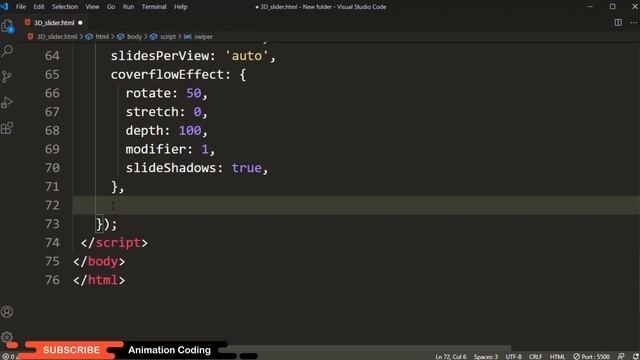
Task: Open the notifications bell in status bar
Action: pyautogui.click(x=636, y=356)
